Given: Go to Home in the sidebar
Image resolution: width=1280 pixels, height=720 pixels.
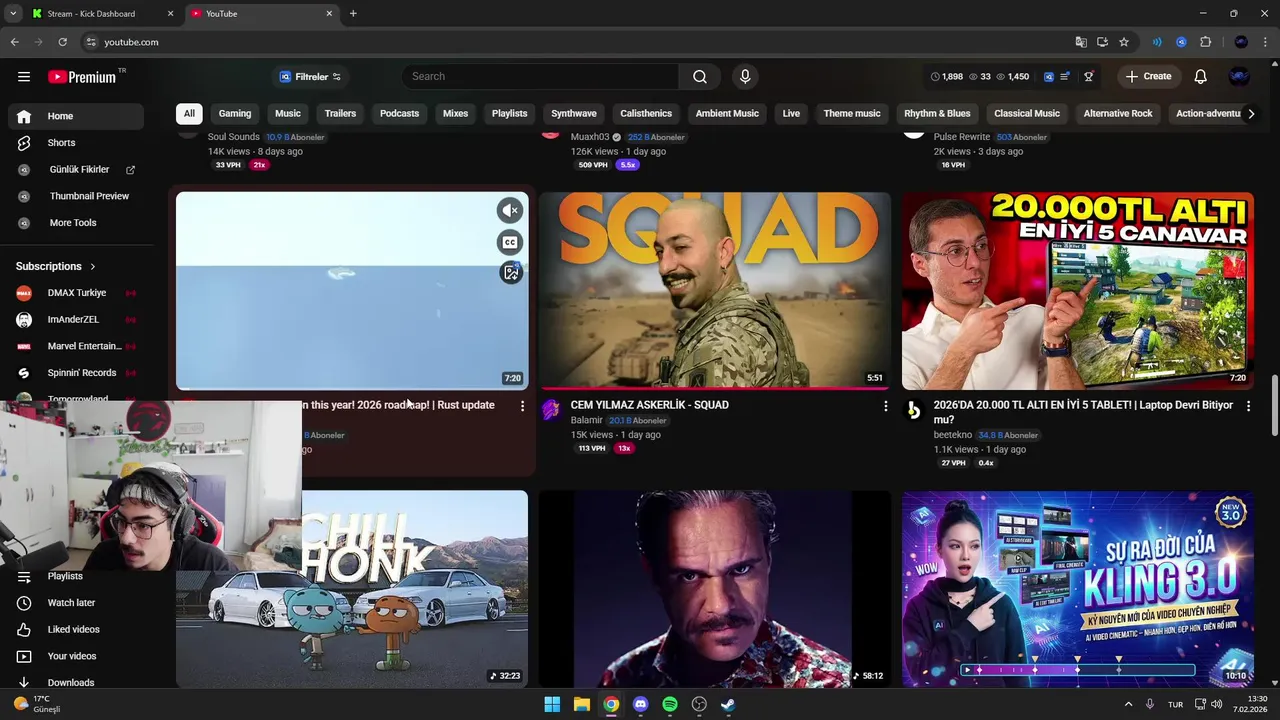Looking at the screenshot, I should [78, 116].
